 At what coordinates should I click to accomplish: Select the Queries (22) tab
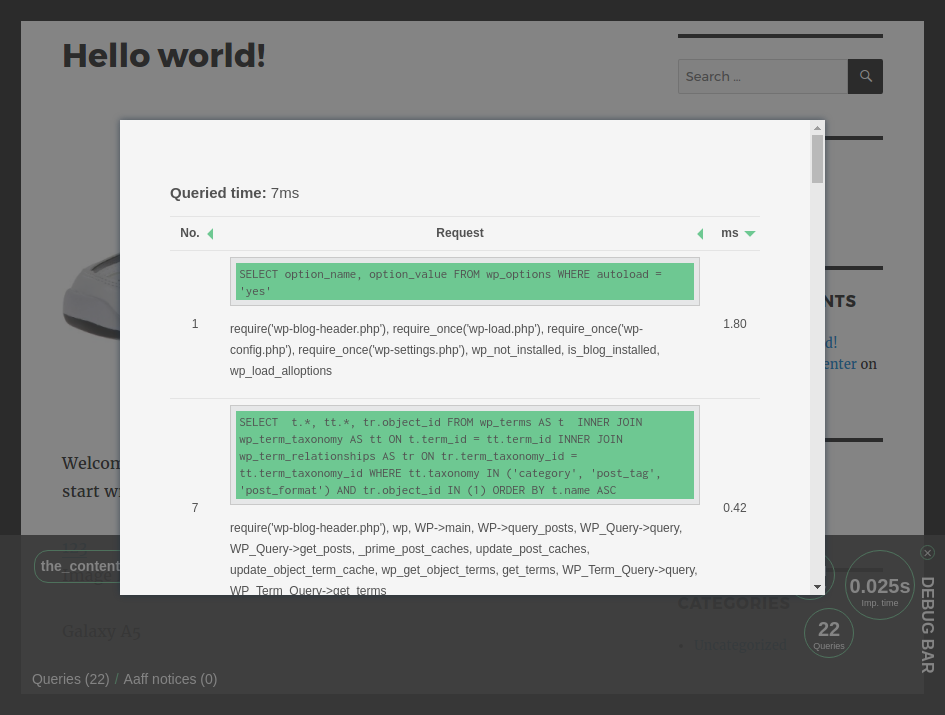71,679
